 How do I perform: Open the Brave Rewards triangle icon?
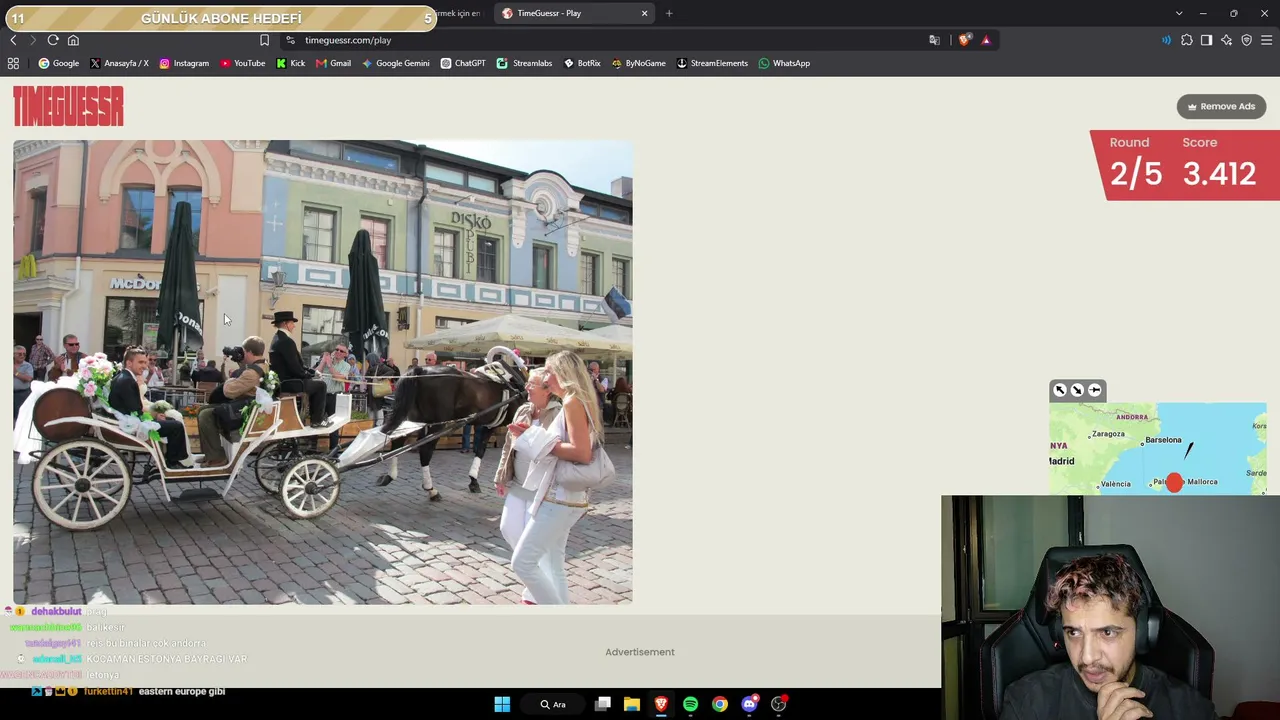(x=986, y=40)
